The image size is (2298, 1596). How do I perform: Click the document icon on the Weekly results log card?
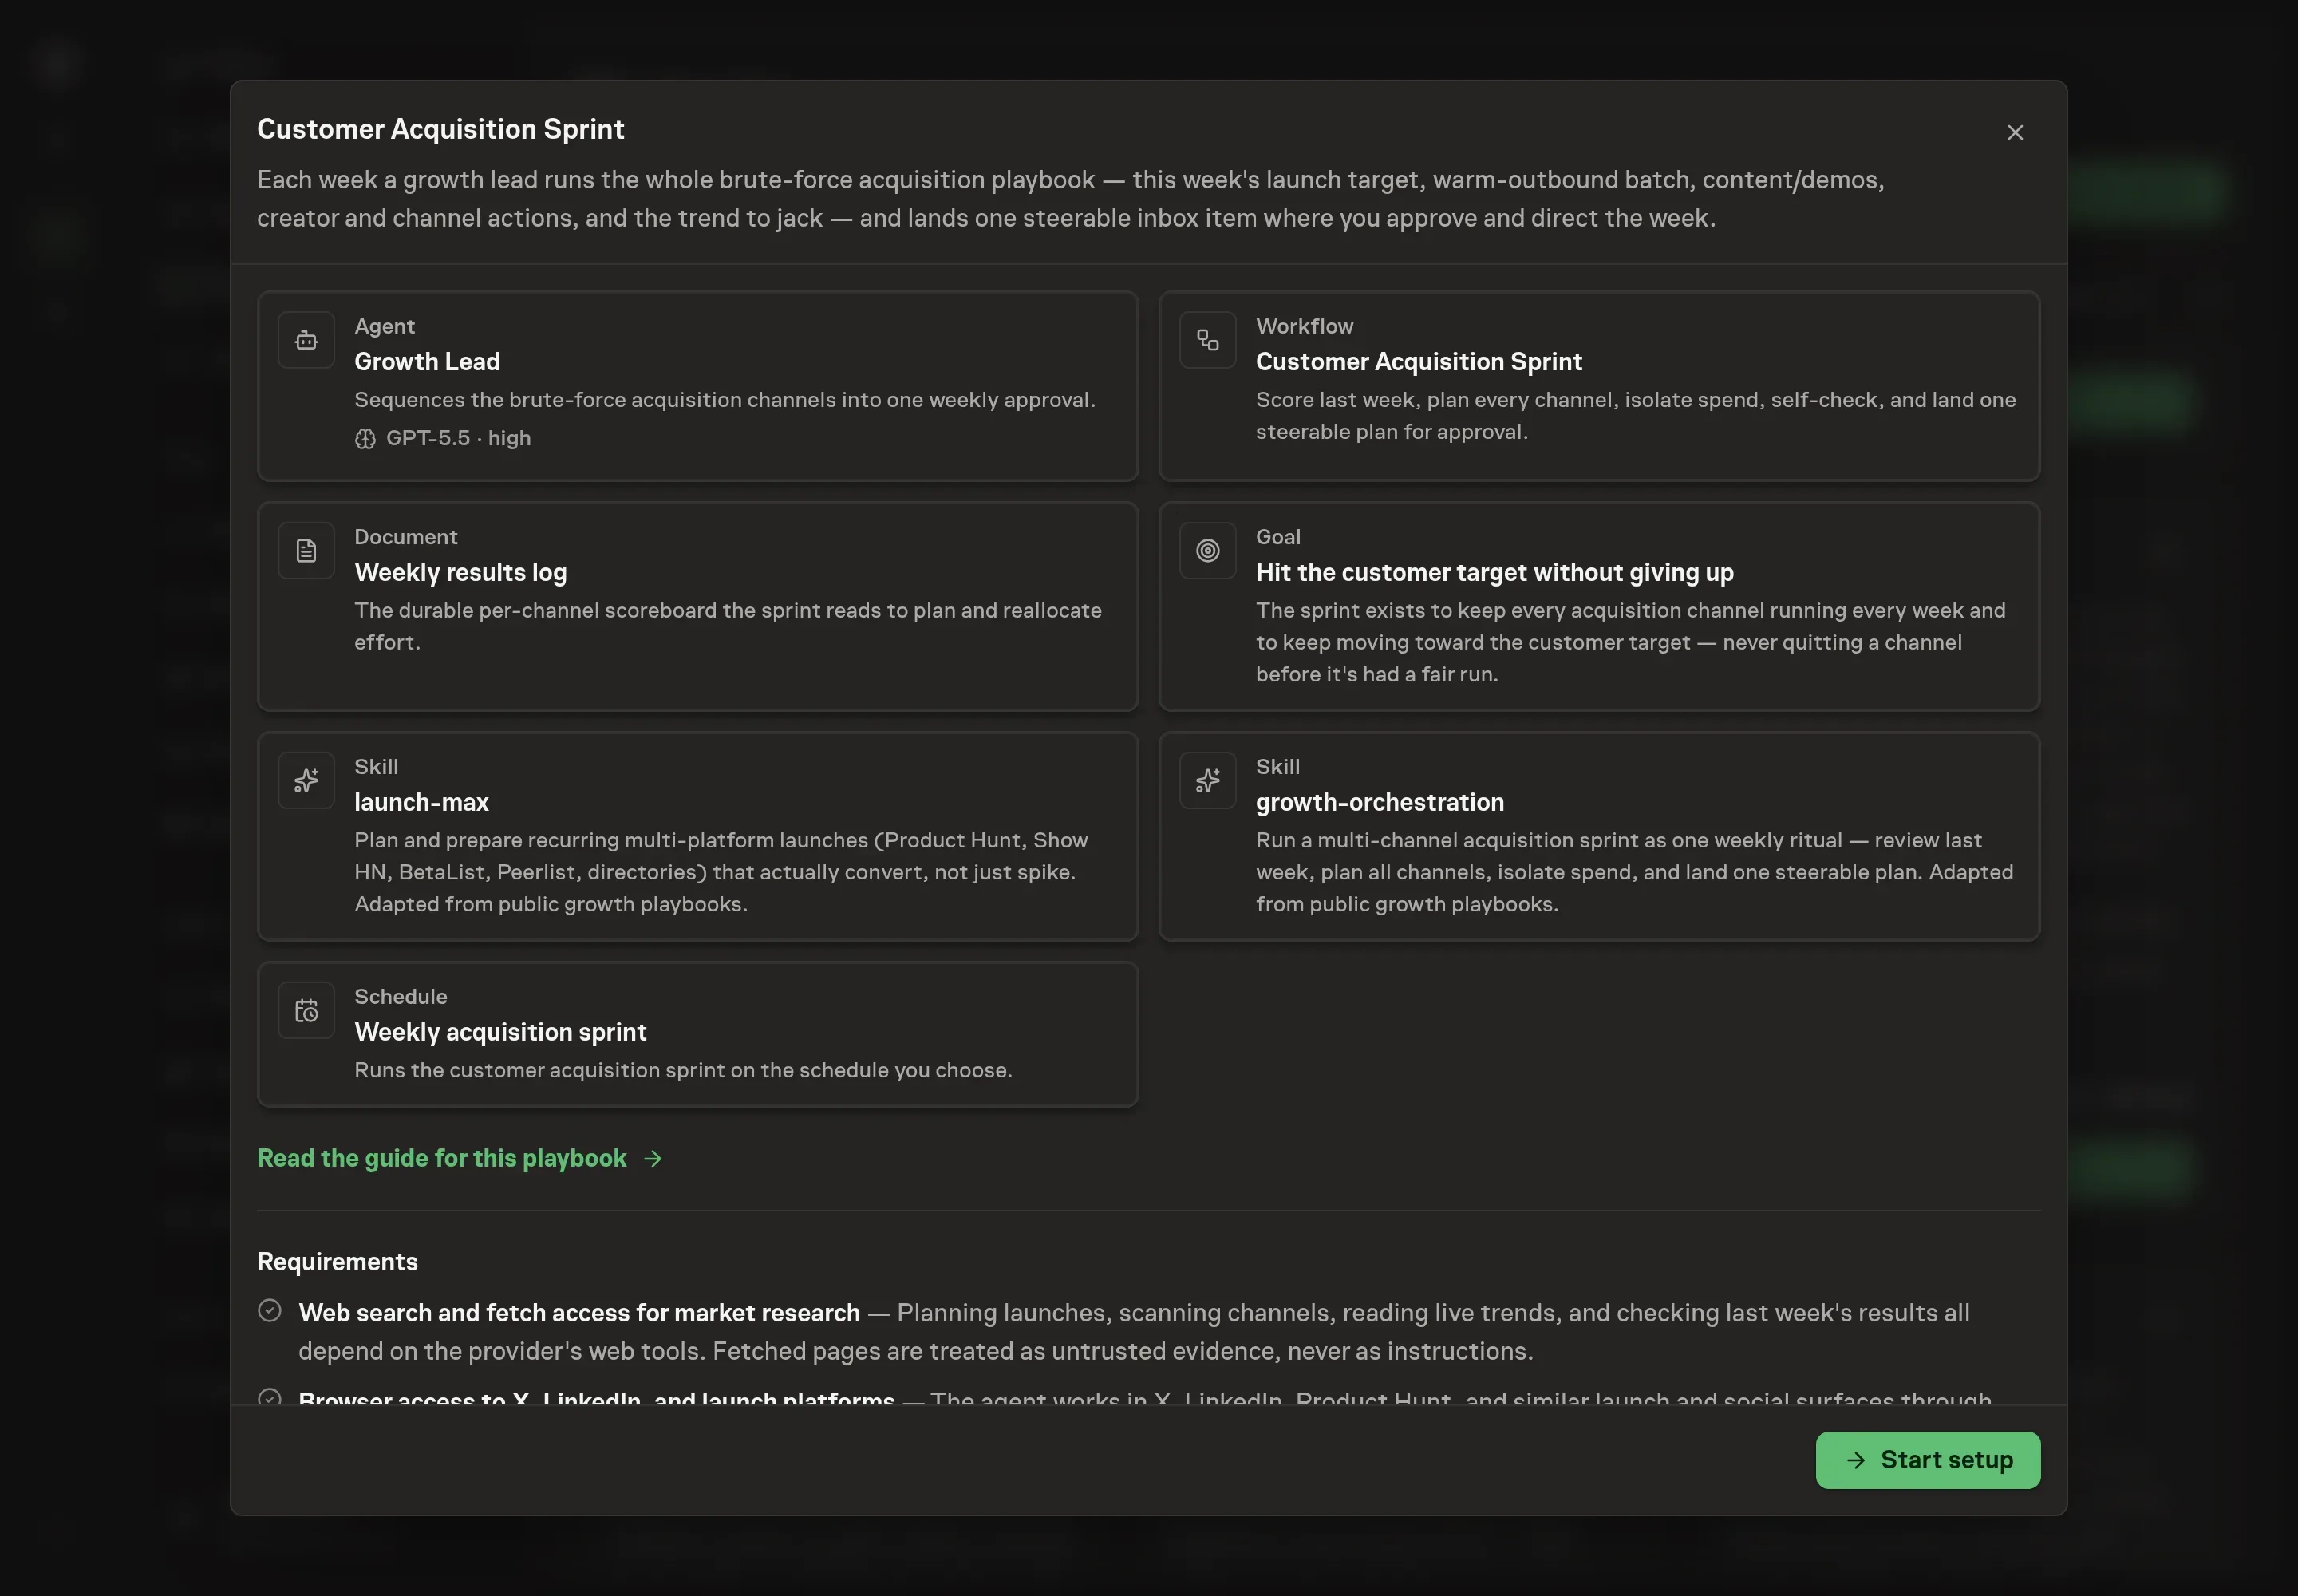coord(306,551)
